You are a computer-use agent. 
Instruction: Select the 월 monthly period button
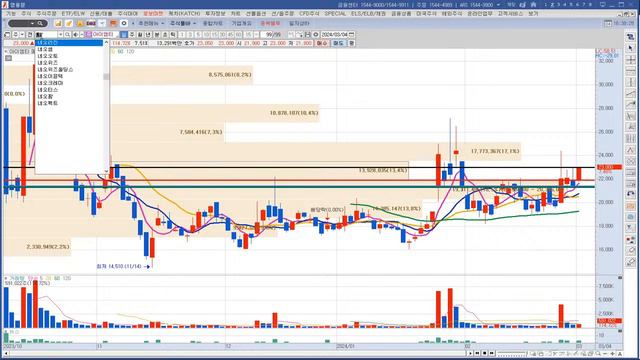click(x=140, y=35)
